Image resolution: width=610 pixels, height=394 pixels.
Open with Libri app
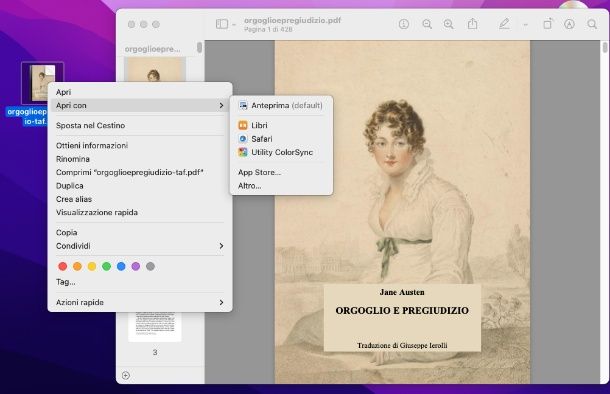(281, 125)
